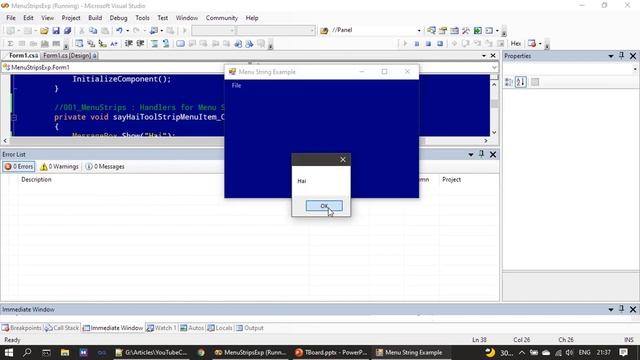Screen dimensions: 640x360
Task: Open Undo history dropdown arrow
Action: coord(127,31)
